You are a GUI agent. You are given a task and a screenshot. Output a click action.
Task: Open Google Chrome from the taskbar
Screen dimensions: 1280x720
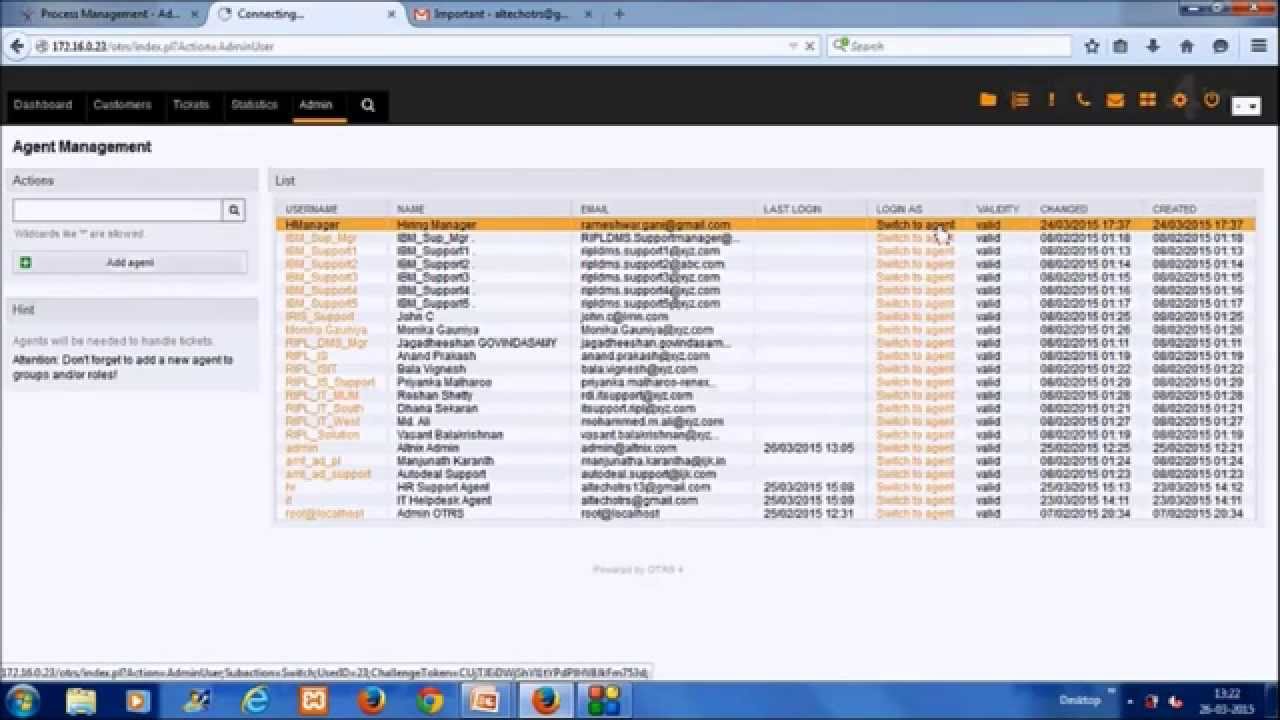[x=430, y=701]
